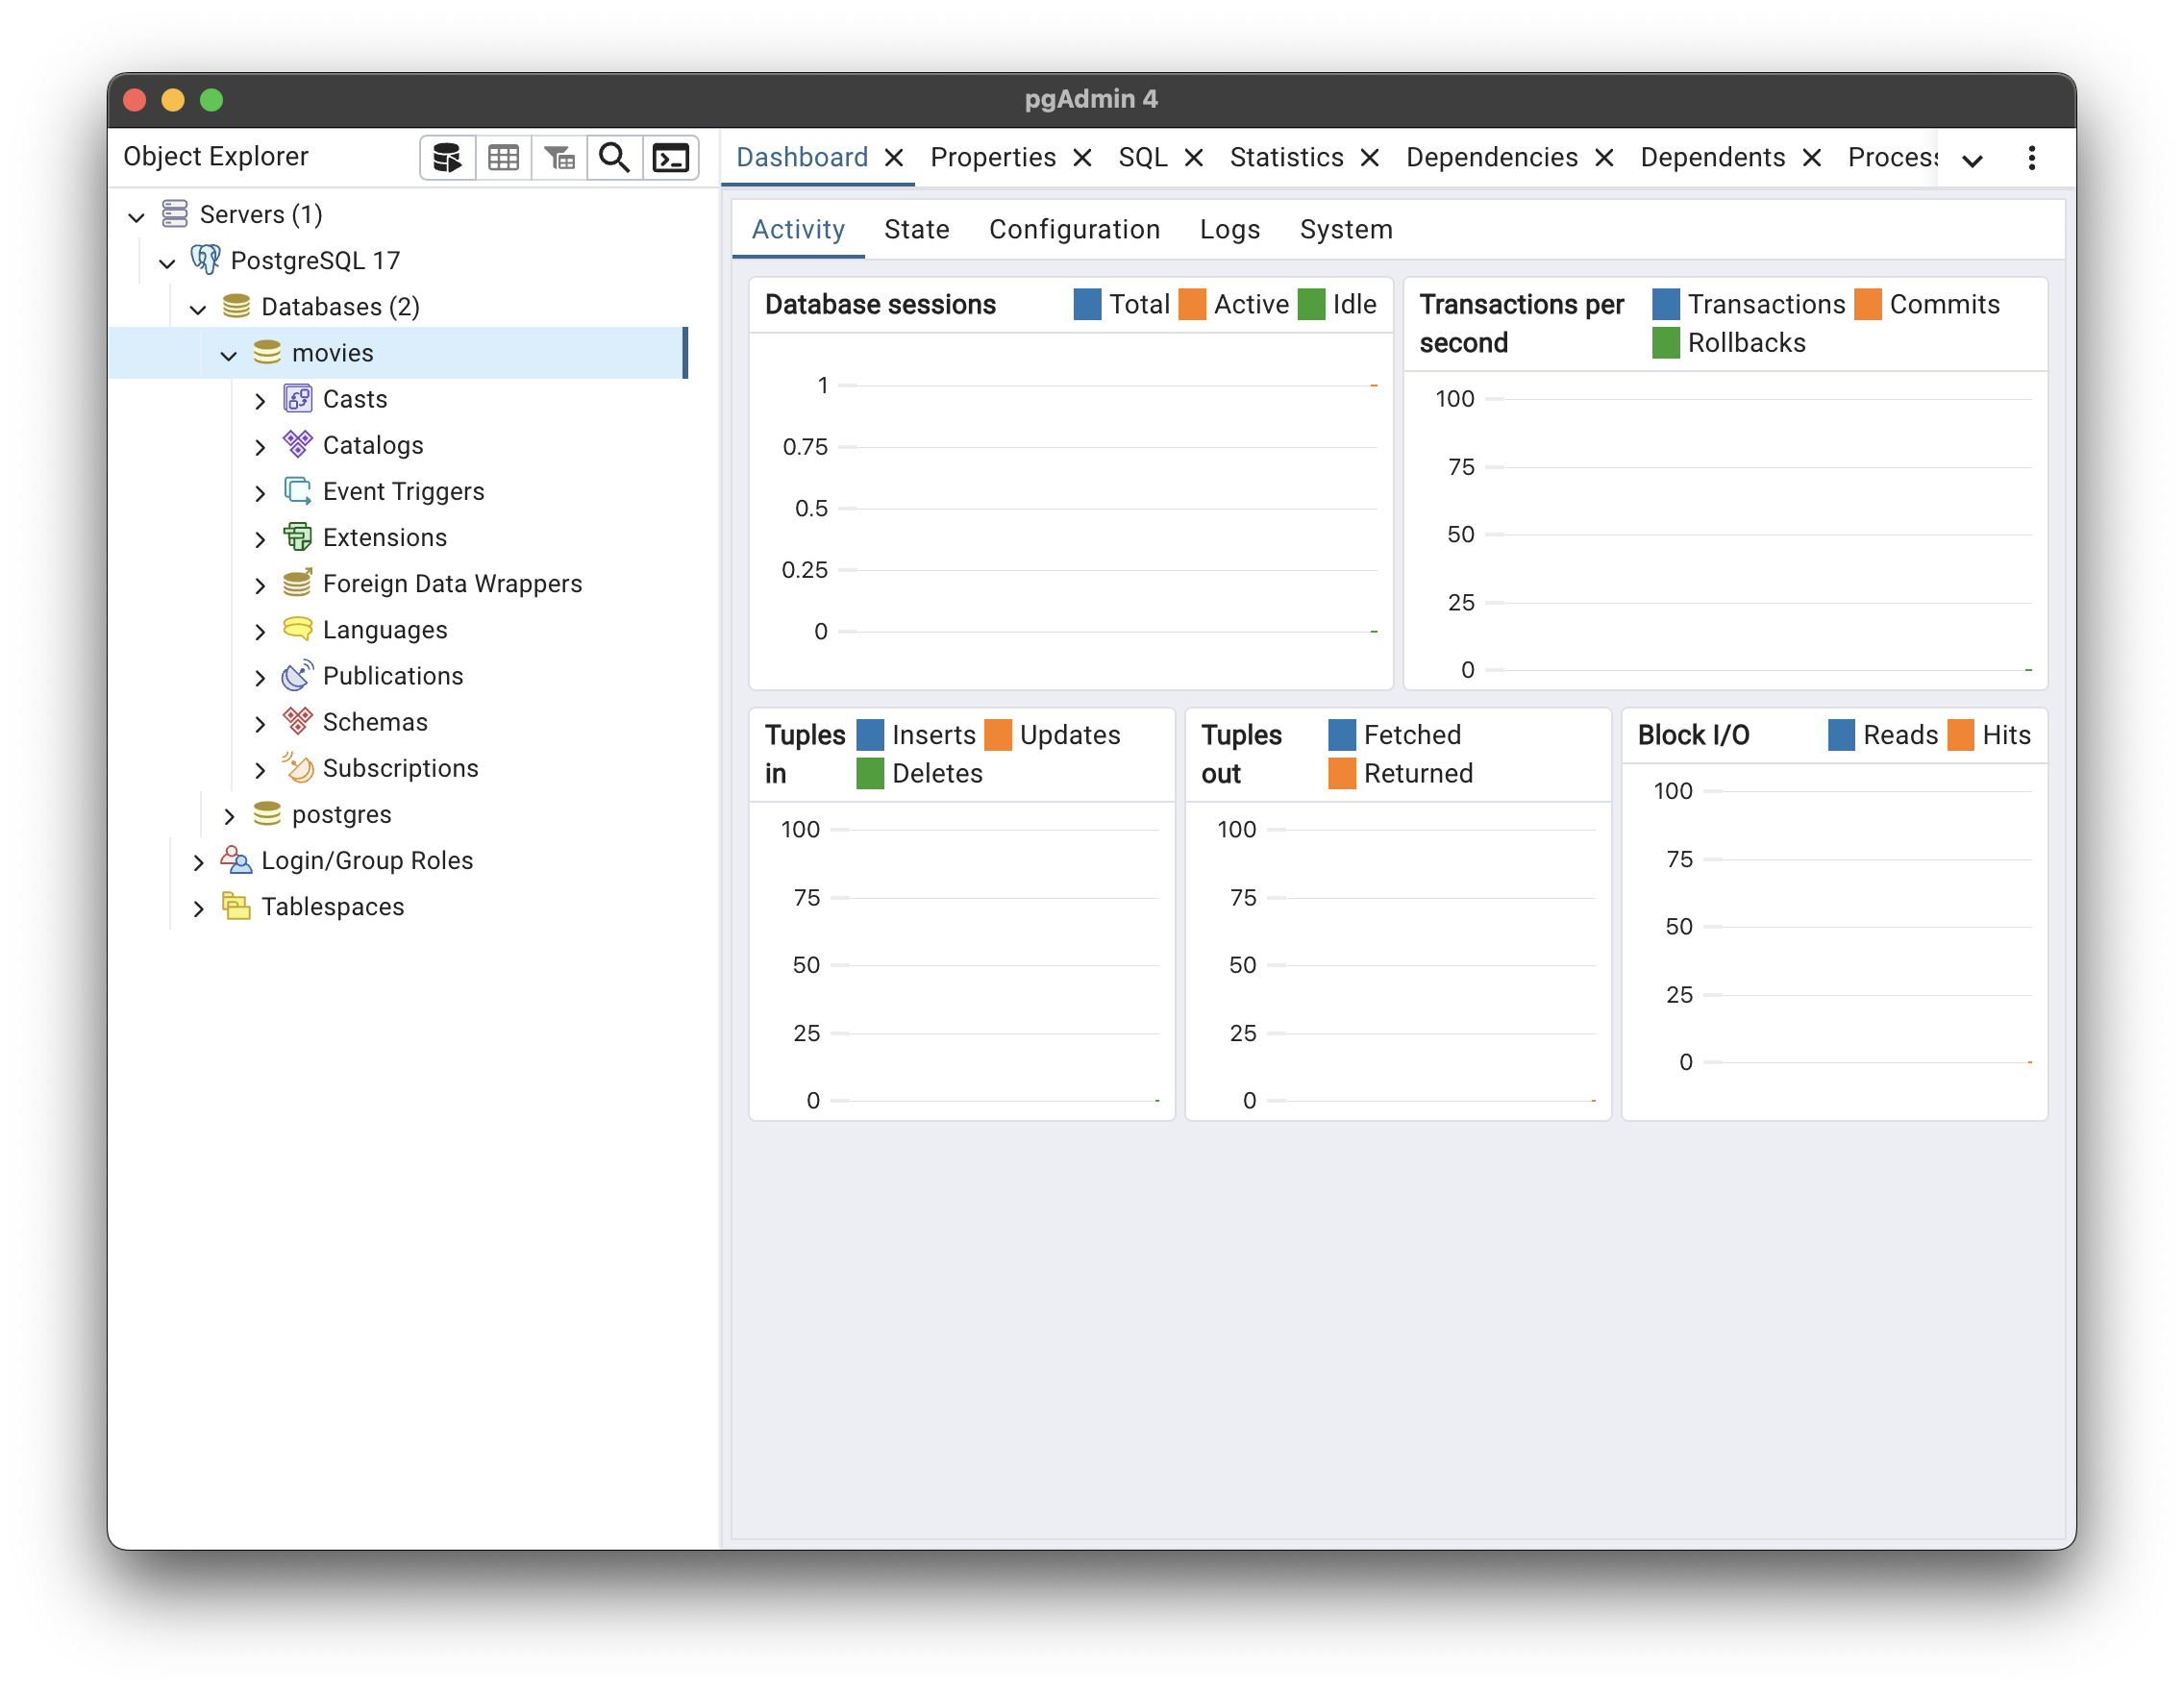Click the Extensions node icon
The image size is (2184, 1692).
click(297, 537)
